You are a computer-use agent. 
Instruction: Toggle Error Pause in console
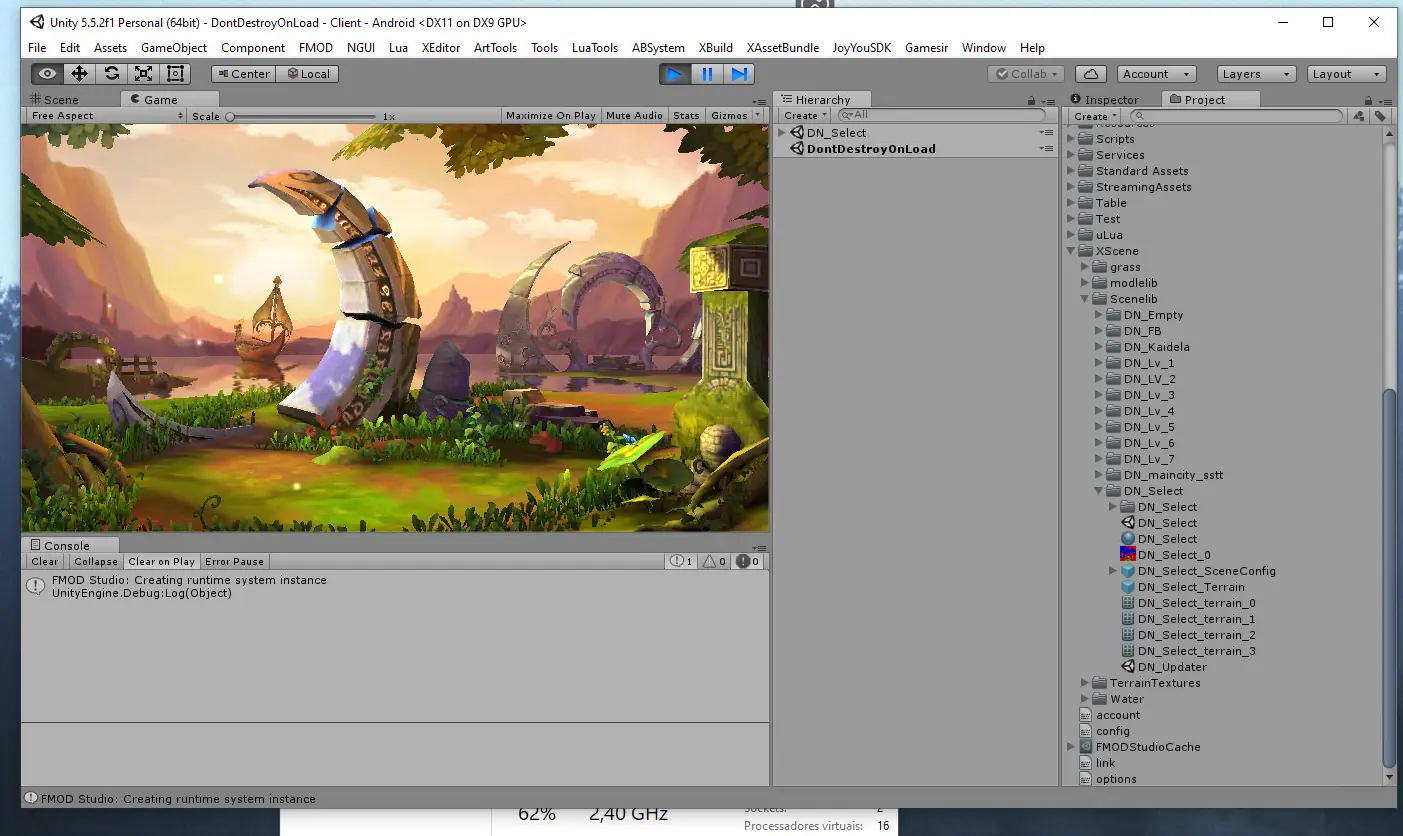(x=234, y=562)
